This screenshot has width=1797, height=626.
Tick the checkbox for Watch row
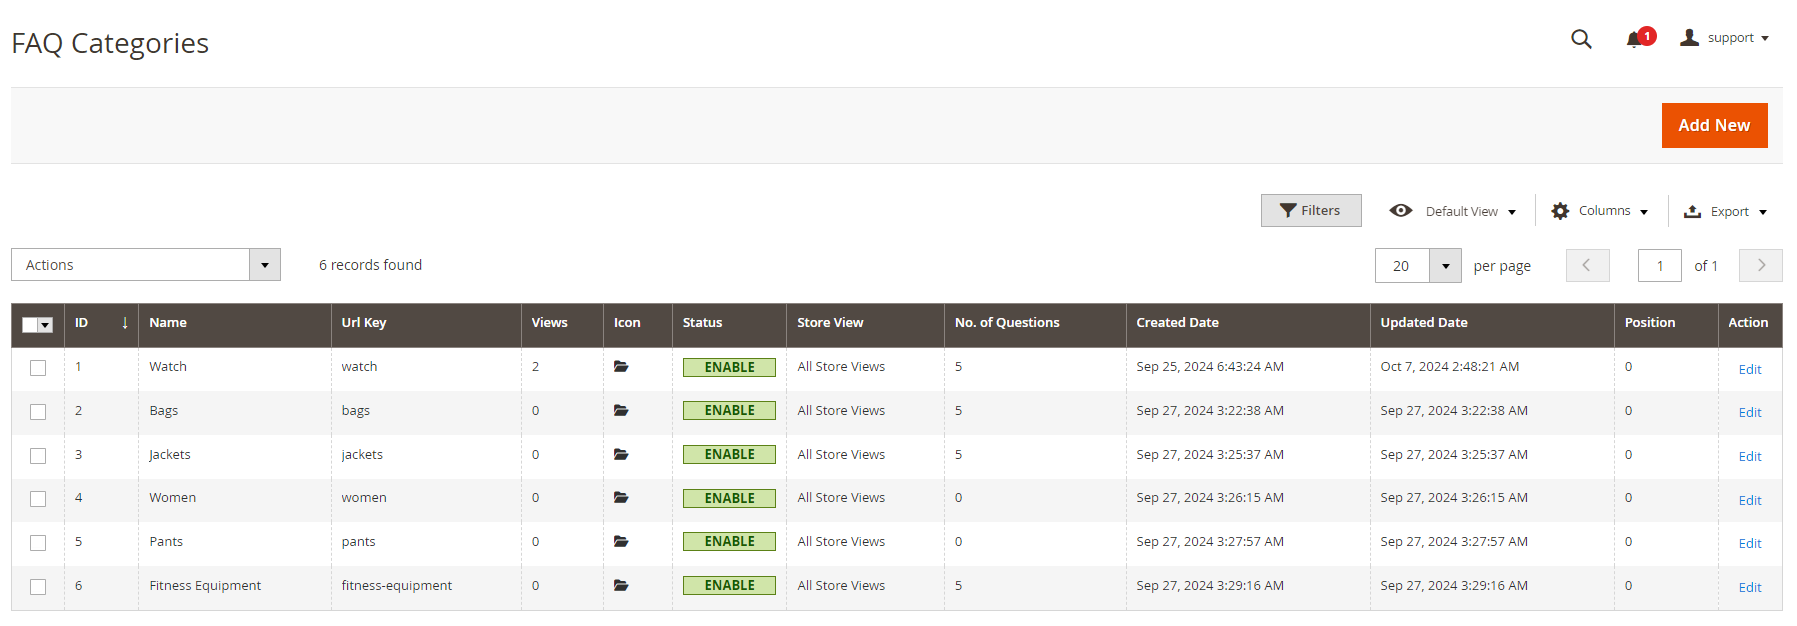38,368
